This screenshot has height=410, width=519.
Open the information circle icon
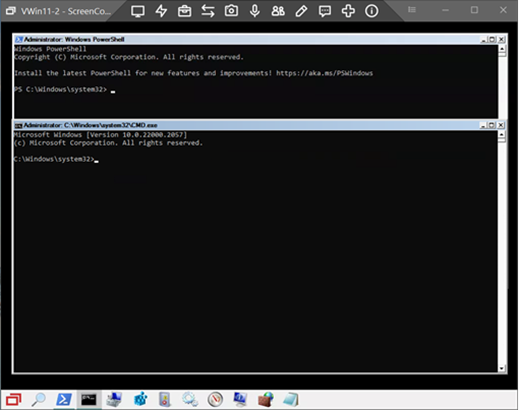(371, 11)
